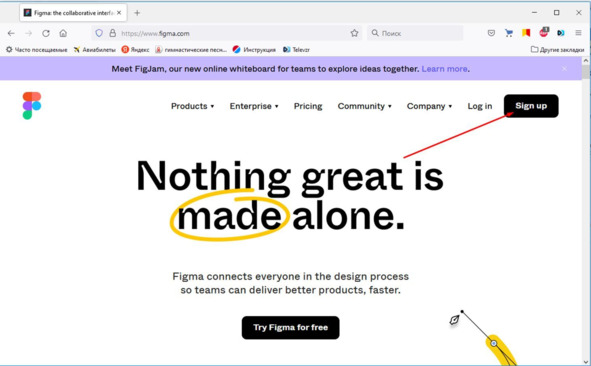Bookmark this page with star icon

[x=354, y=33]
